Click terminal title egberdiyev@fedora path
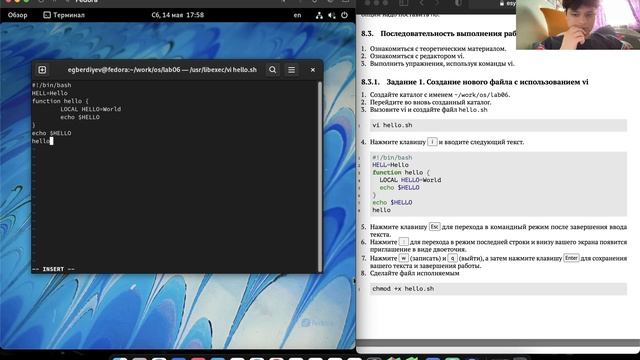The height and width of the screenshot is (360, 640). click(x=162, y=70)
